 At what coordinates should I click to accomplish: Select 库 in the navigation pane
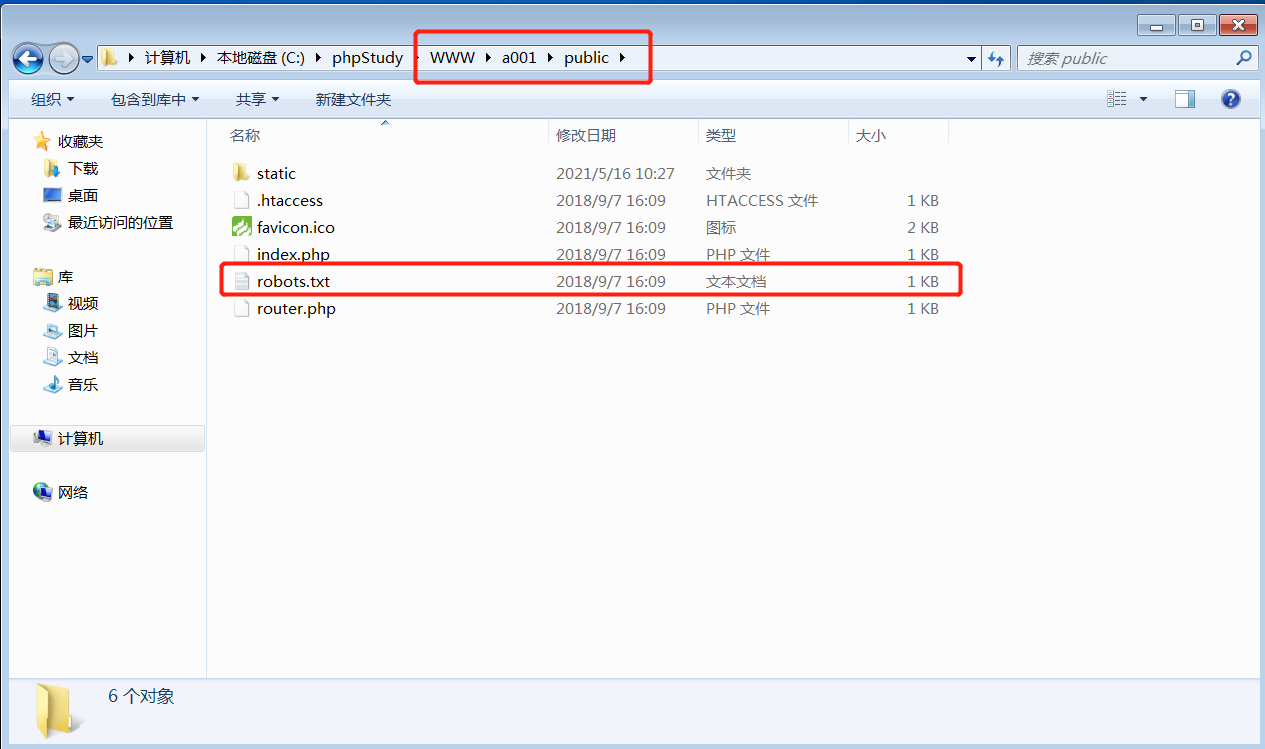click(x=66, y=277)
